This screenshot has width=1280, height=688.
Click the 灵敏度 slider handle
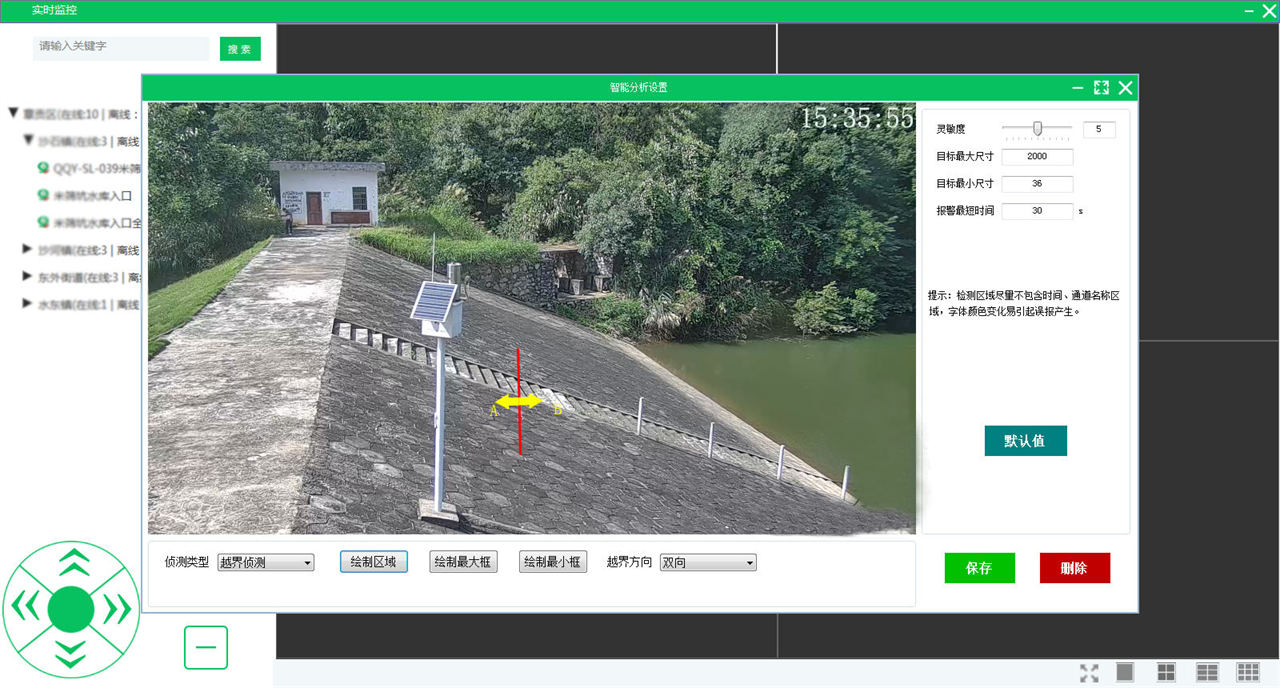click(1038, 128)
